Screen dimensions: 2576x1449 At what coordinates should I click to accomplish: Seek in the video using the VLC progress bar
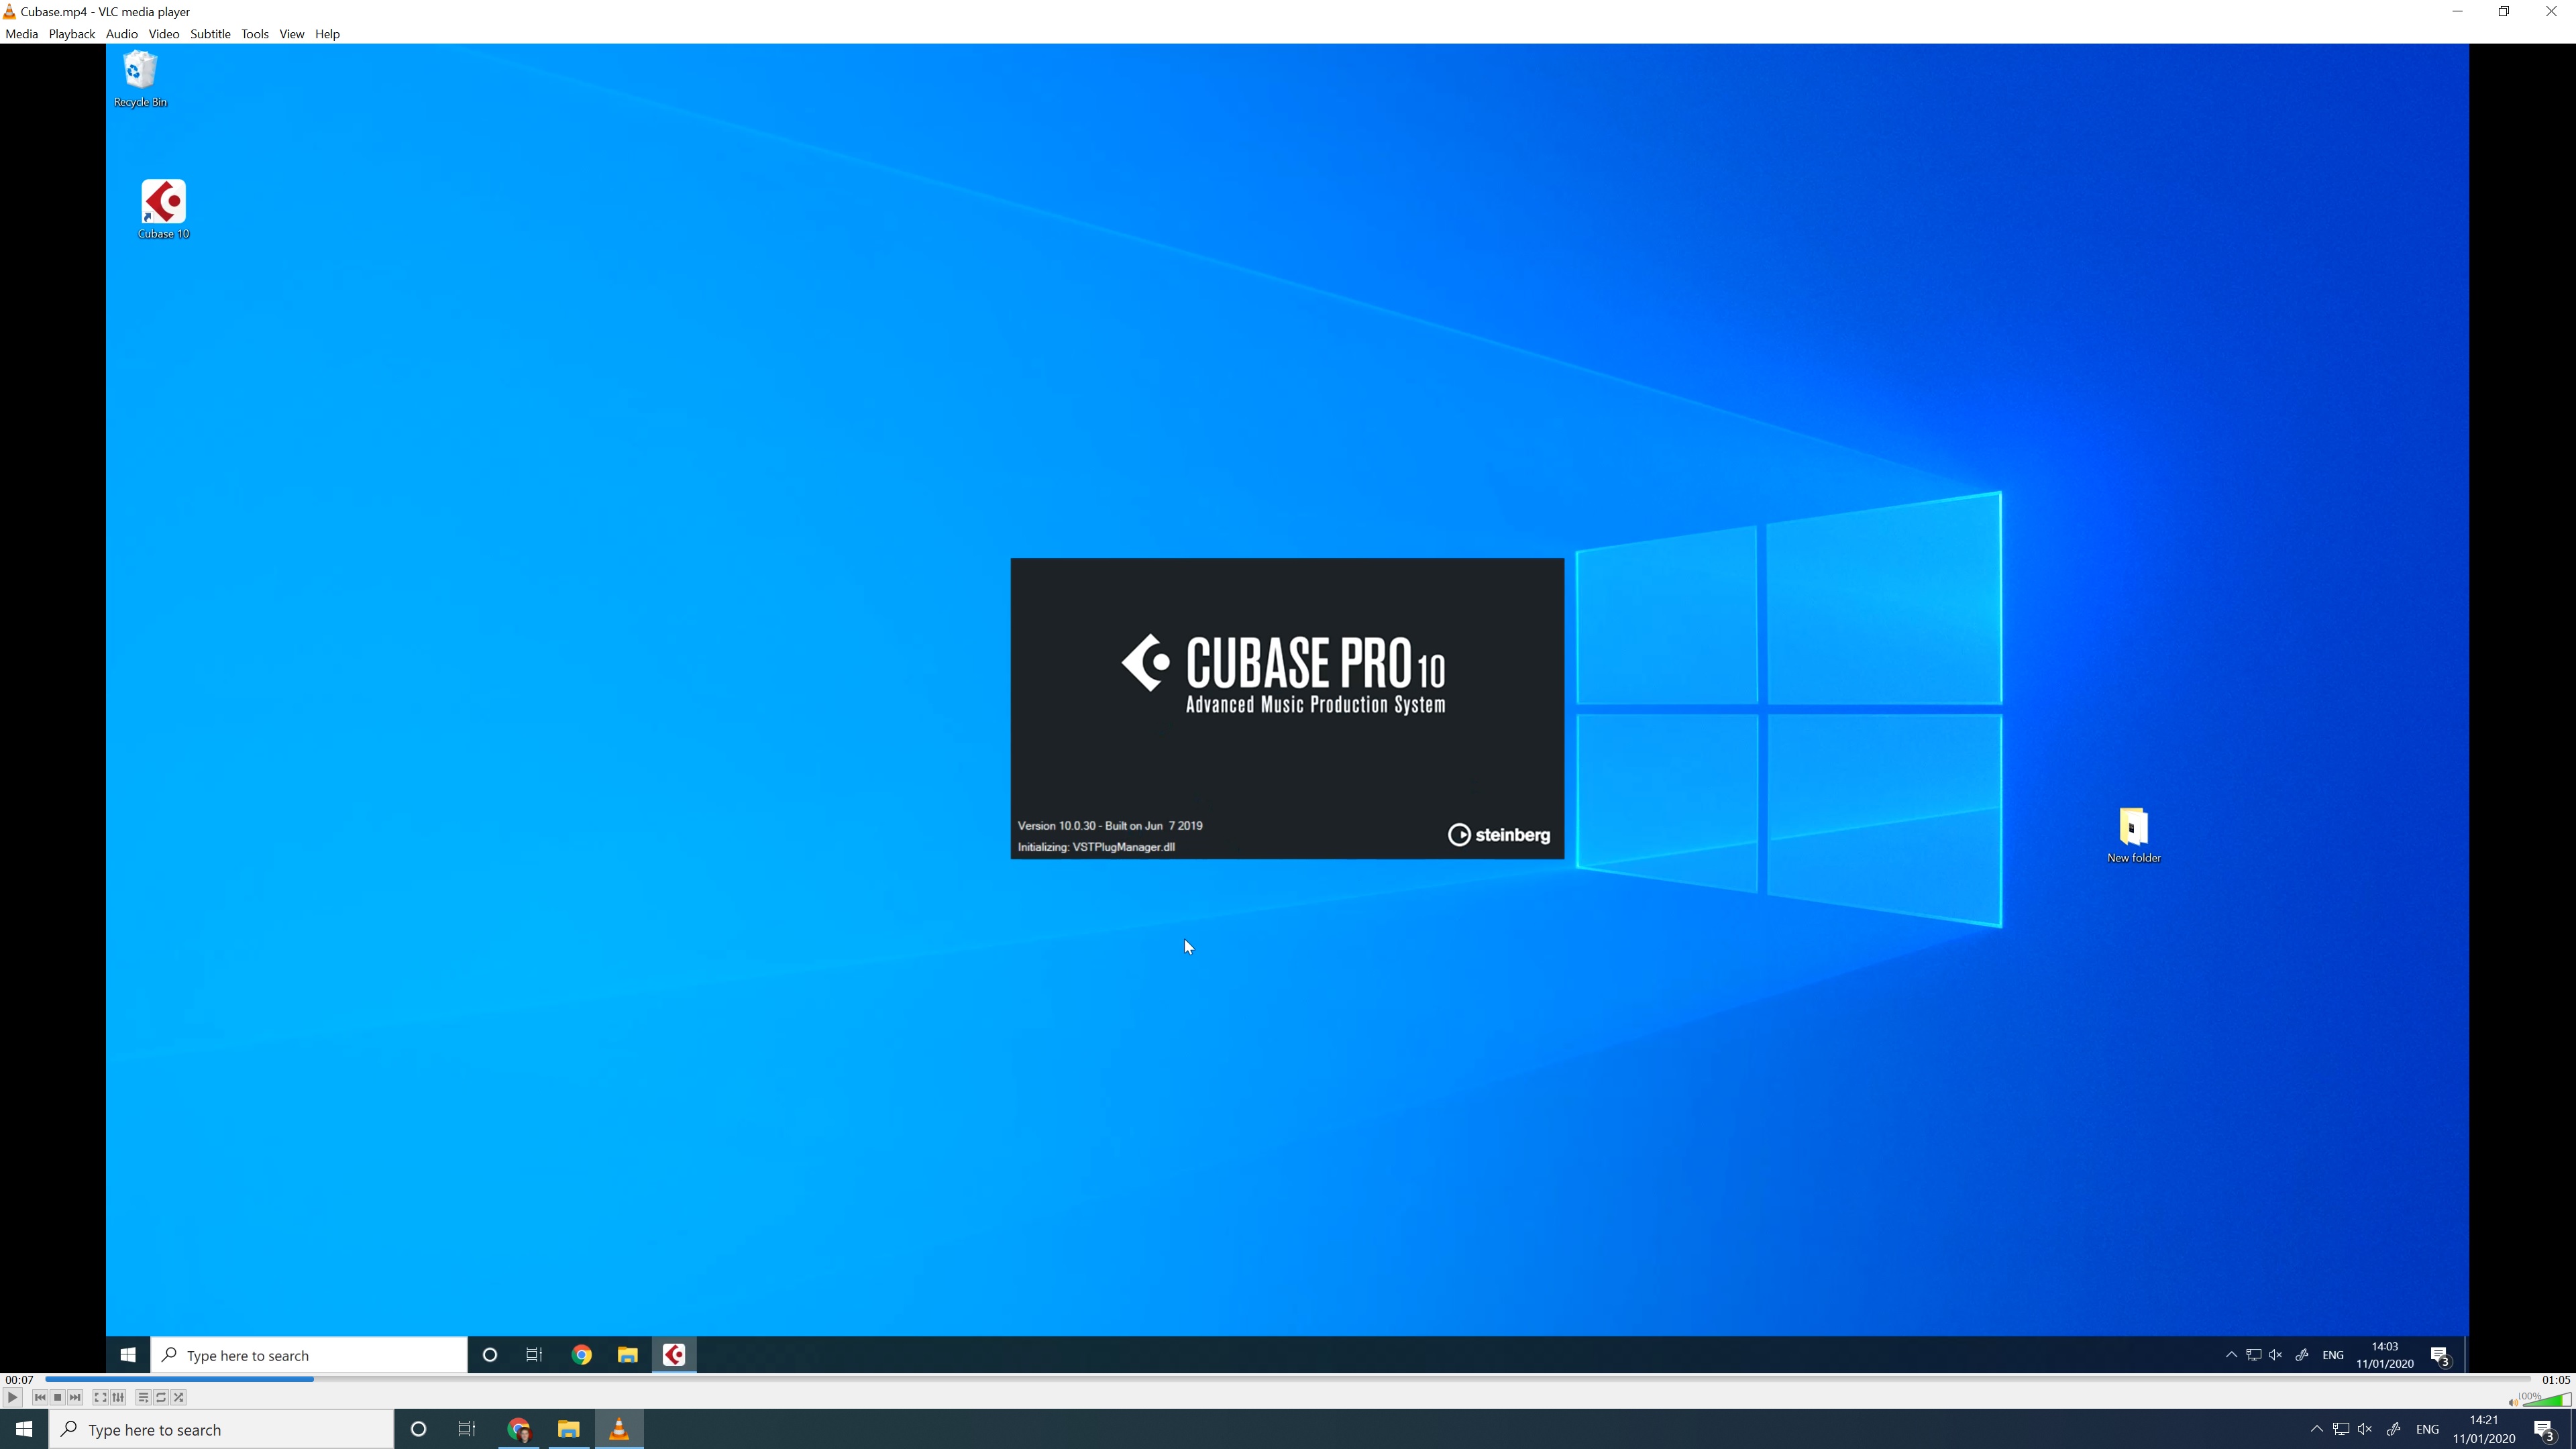click(x=1288, y=1379)
